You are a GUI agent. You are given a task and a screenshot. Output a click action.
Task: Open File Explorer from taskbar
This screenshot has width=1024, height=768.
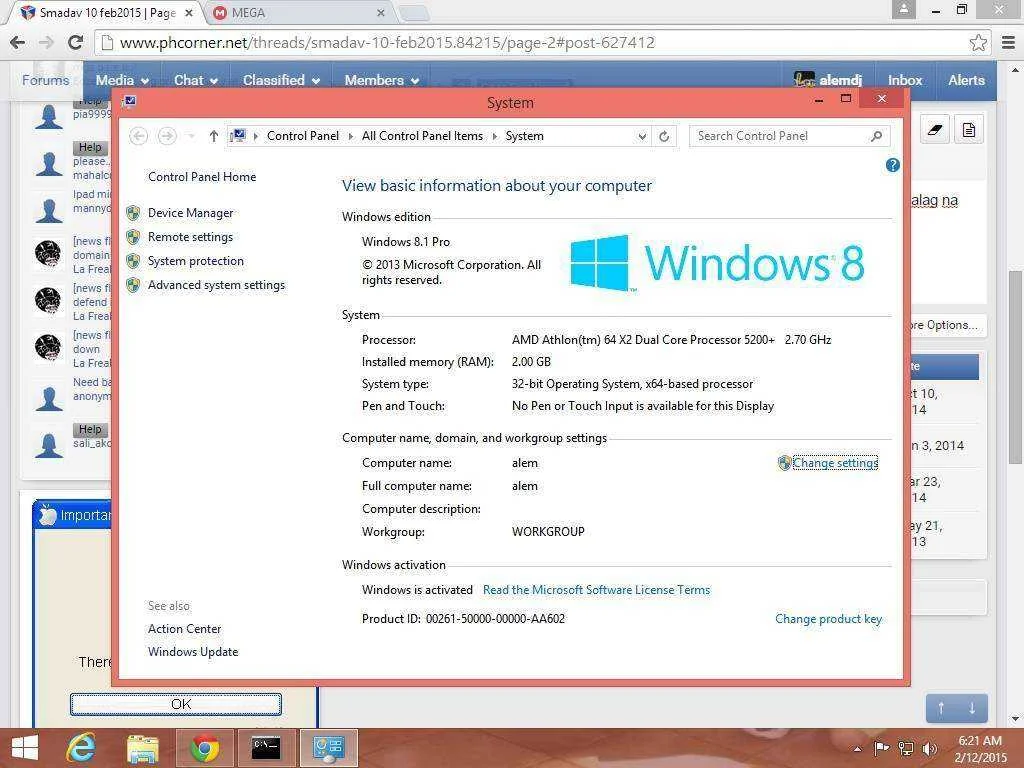[x=142, y=748]
